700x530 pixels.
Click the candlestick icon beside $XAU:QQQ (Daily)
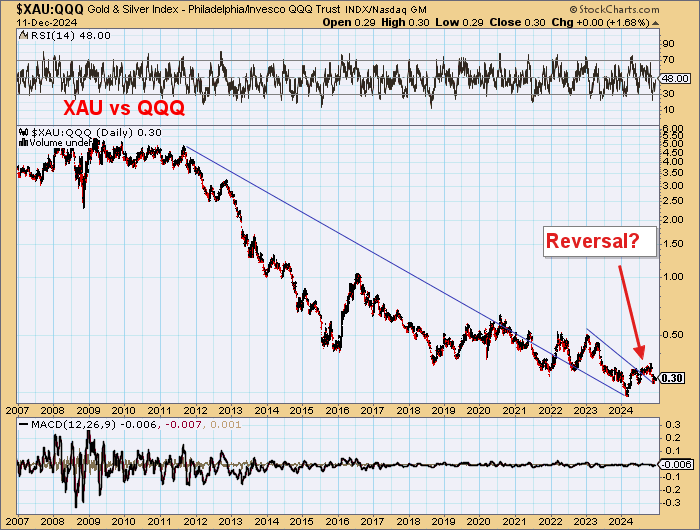coord(24,133)
